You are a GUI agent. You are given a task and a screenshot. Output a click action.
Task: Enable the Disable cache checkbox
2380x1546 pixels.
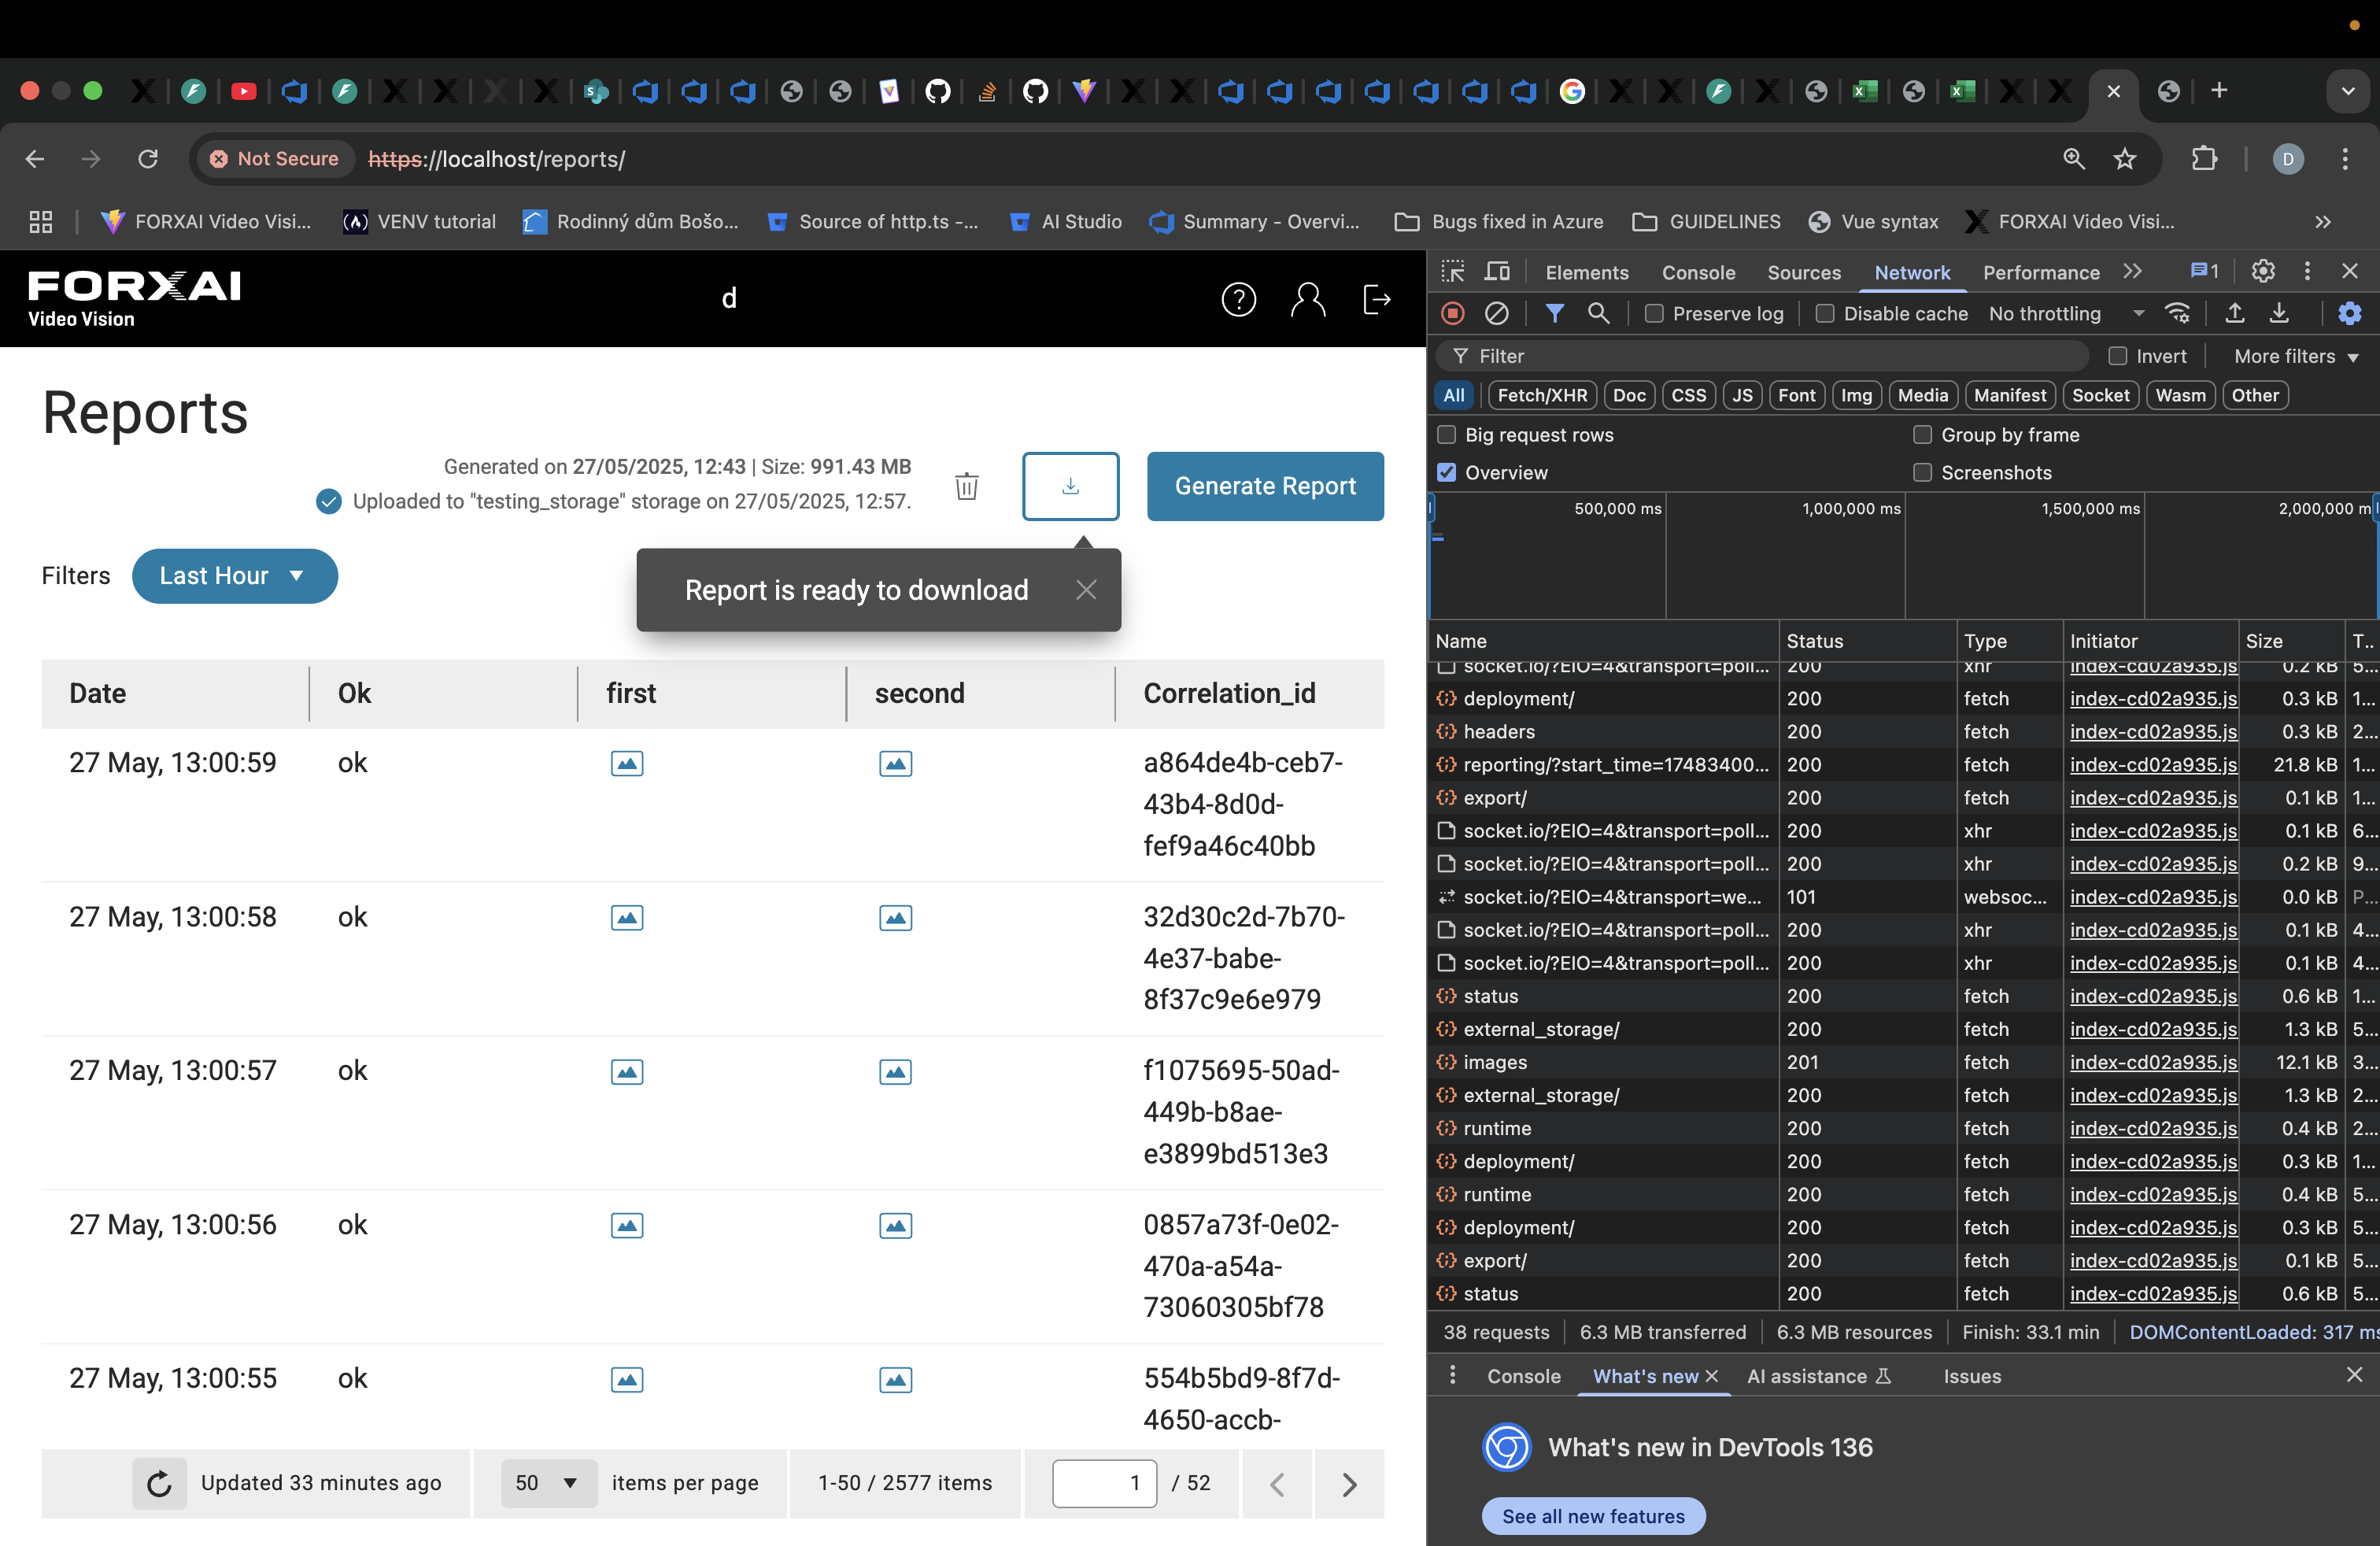coord(1825,314)
